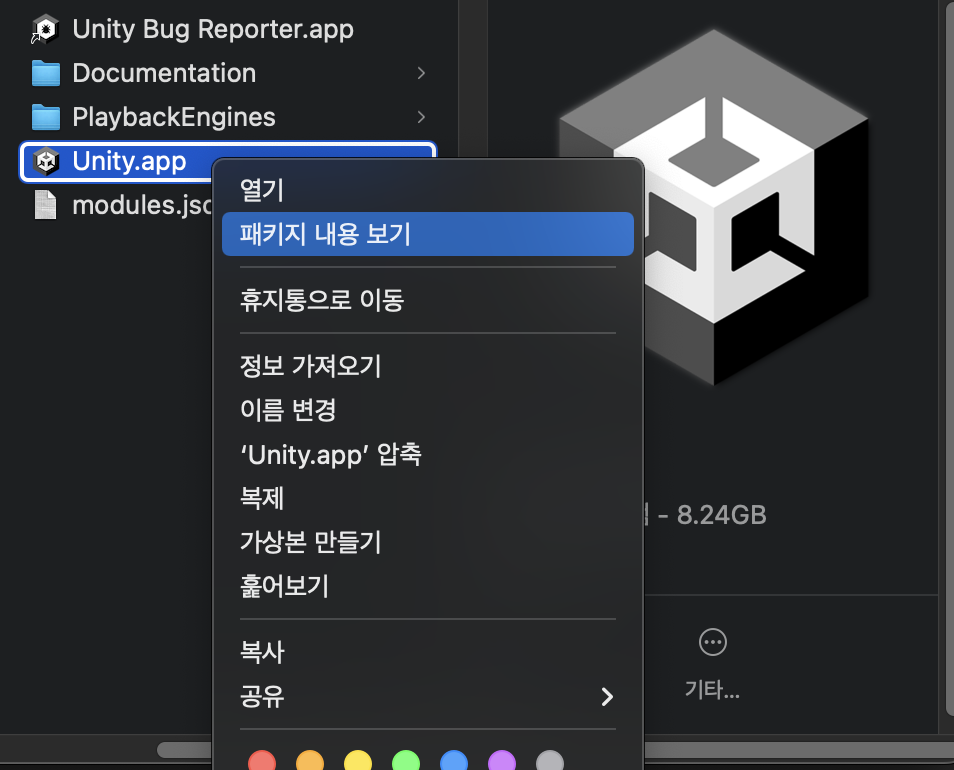
Task: Click the modules.json file name
Action: pyautogui.click(x=142, y=205)
